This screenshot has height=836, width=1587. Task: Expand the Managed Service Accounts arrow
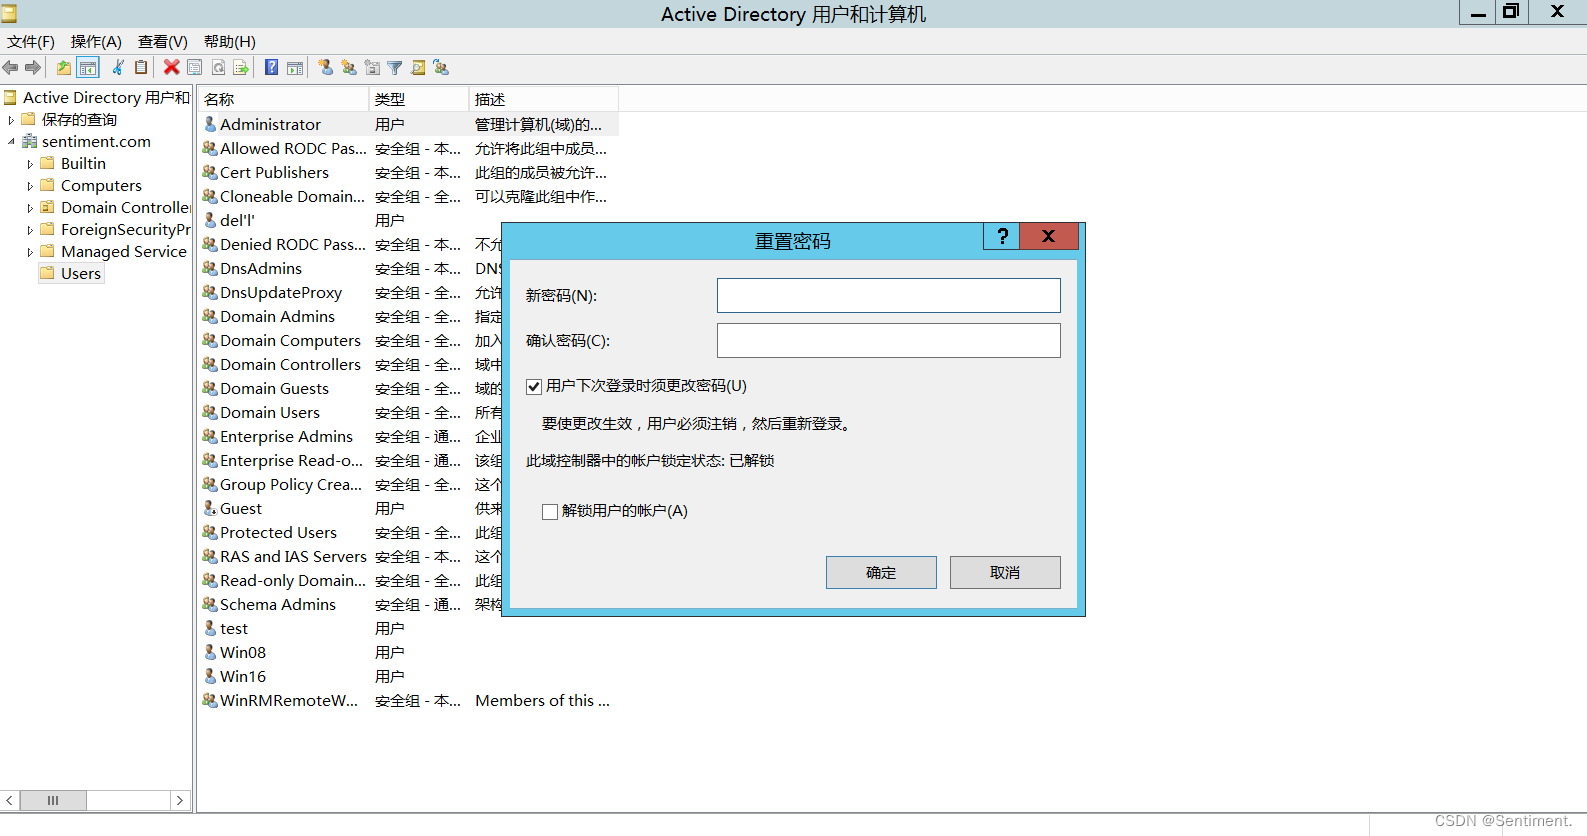(30, 252)
